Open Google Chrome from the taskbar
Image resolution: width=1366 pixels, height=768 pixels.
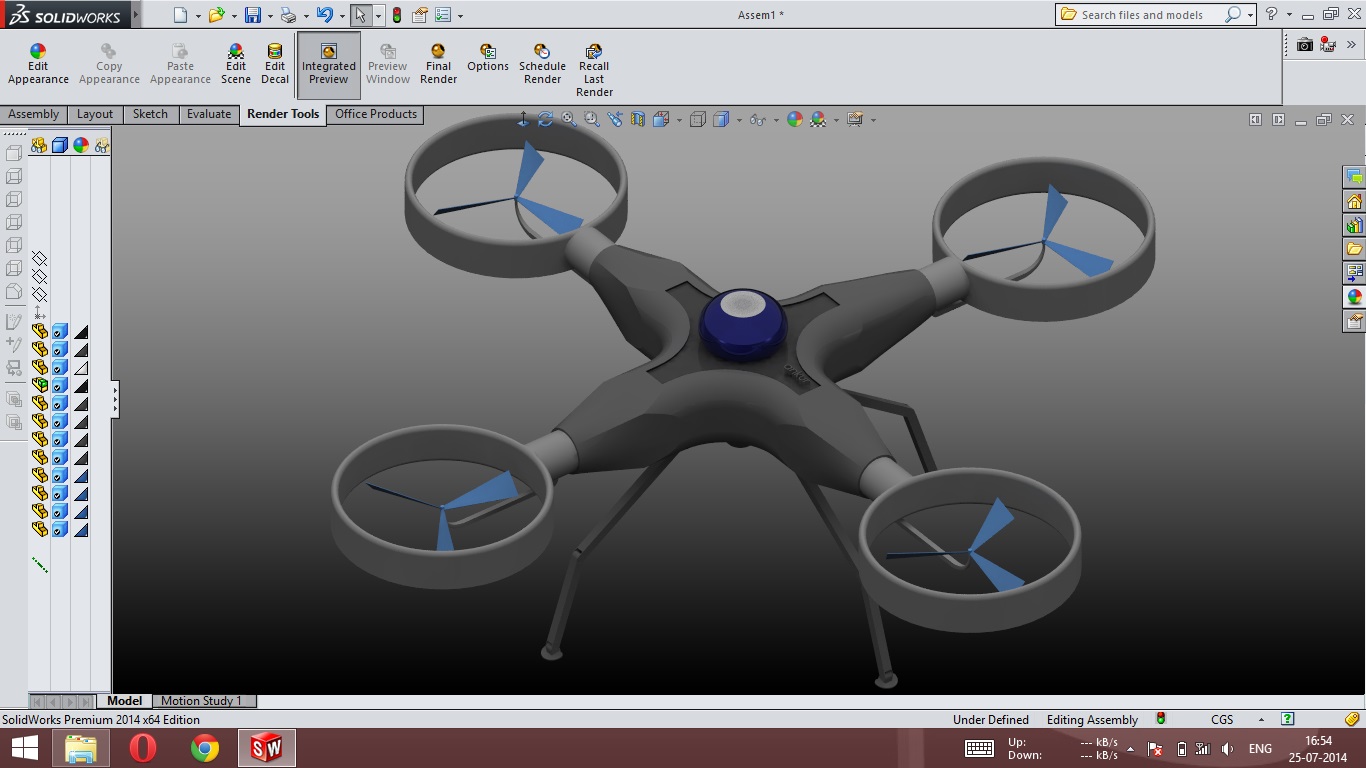tap(205, 748)
